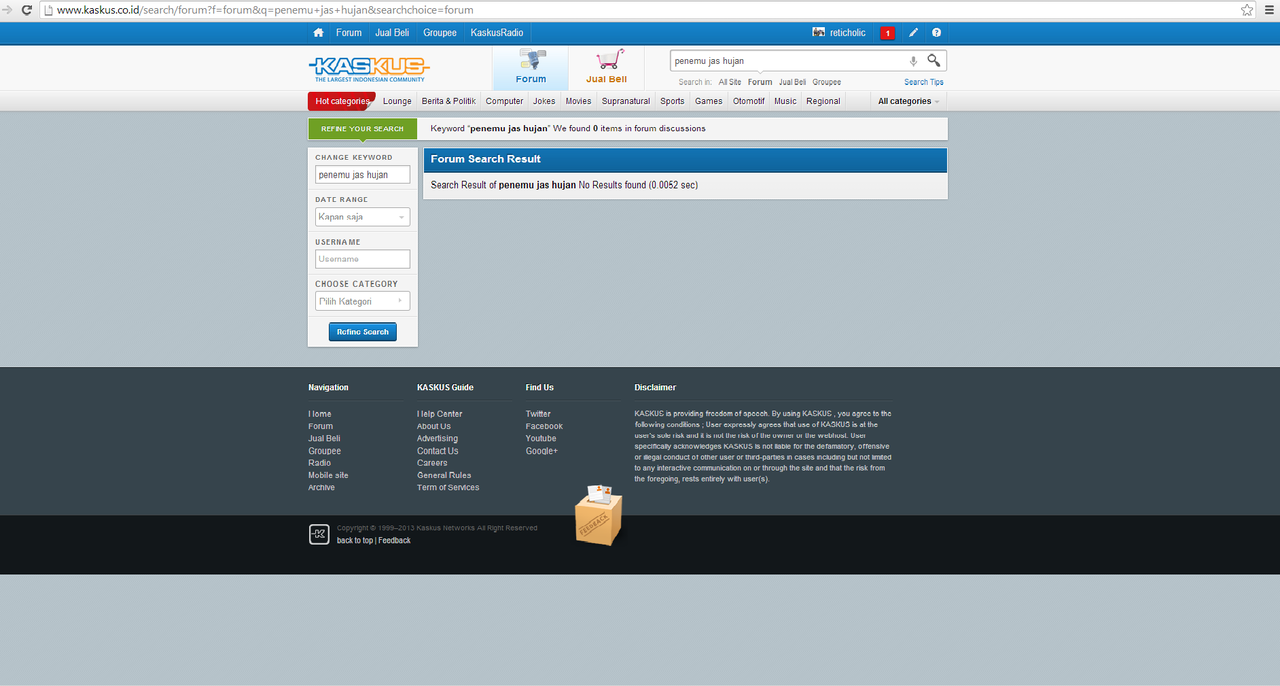Viewport: 1280px width, 686px height.
Task: Open Archive footer link
Action: coord(322,488)
